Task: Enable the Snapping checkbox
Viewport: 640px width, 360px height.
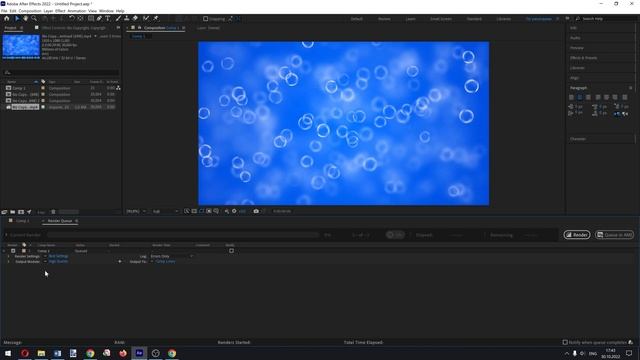Action: click(x=205, y=18)
